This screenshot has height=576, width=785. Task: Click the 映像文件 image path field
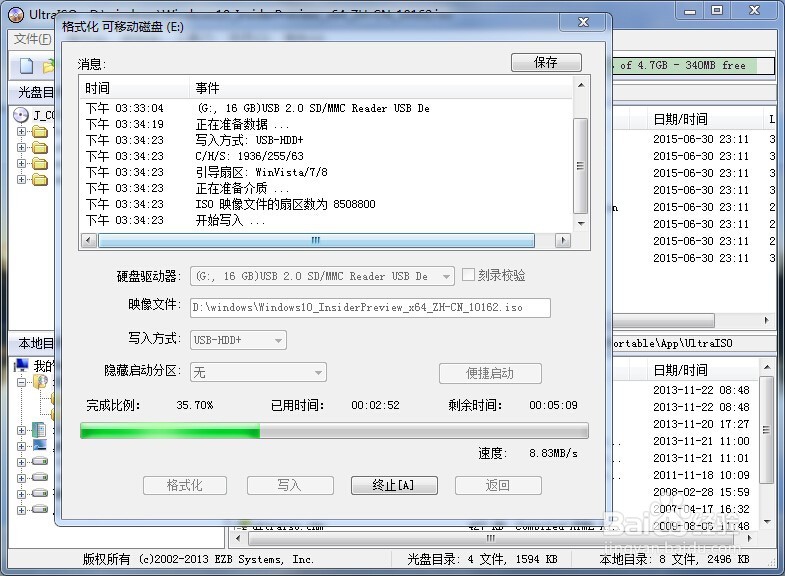click(x=370, y=307)
